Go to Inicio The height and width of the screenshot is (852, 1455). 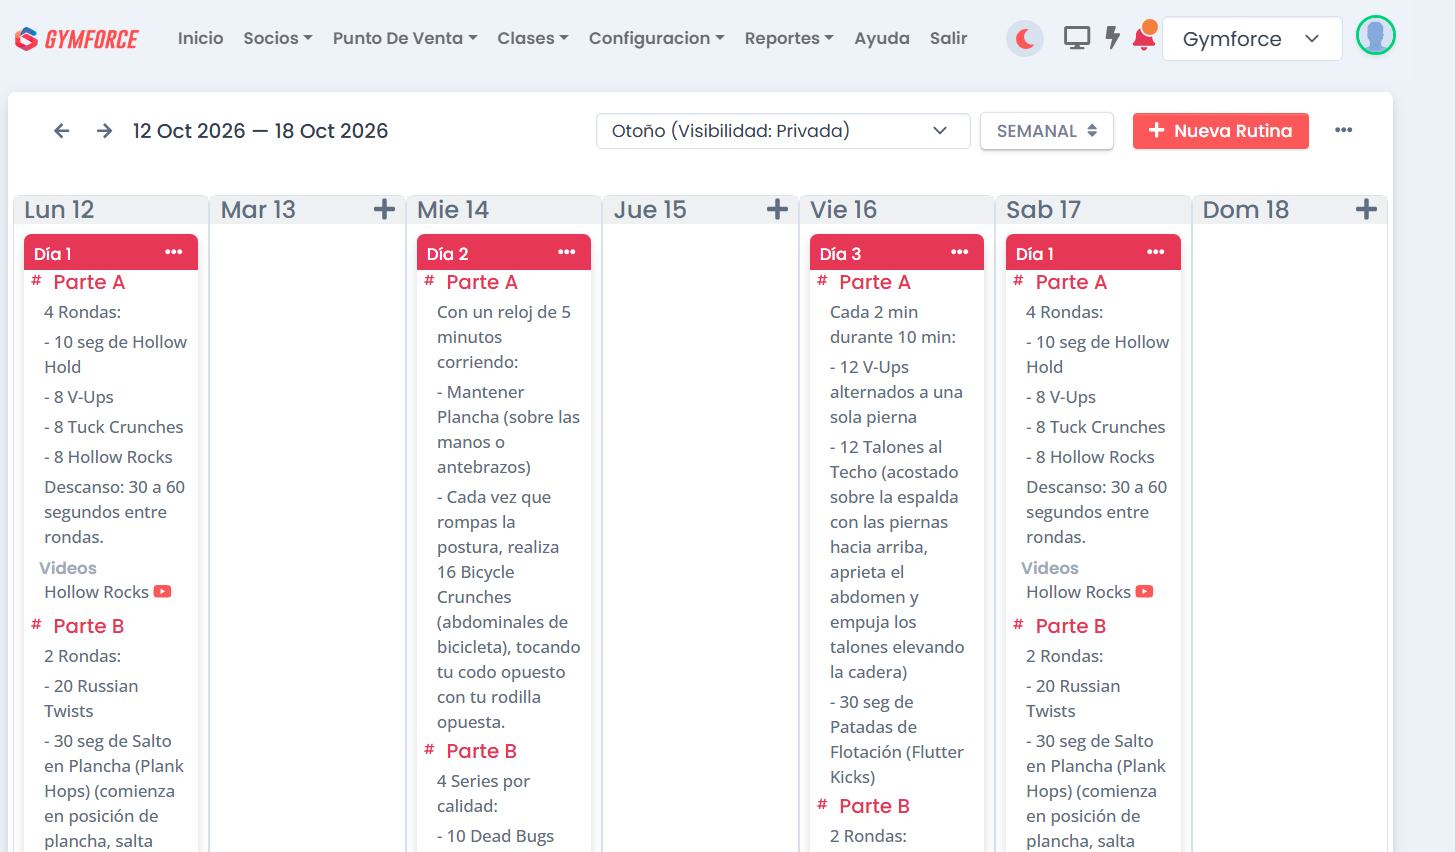201,38
